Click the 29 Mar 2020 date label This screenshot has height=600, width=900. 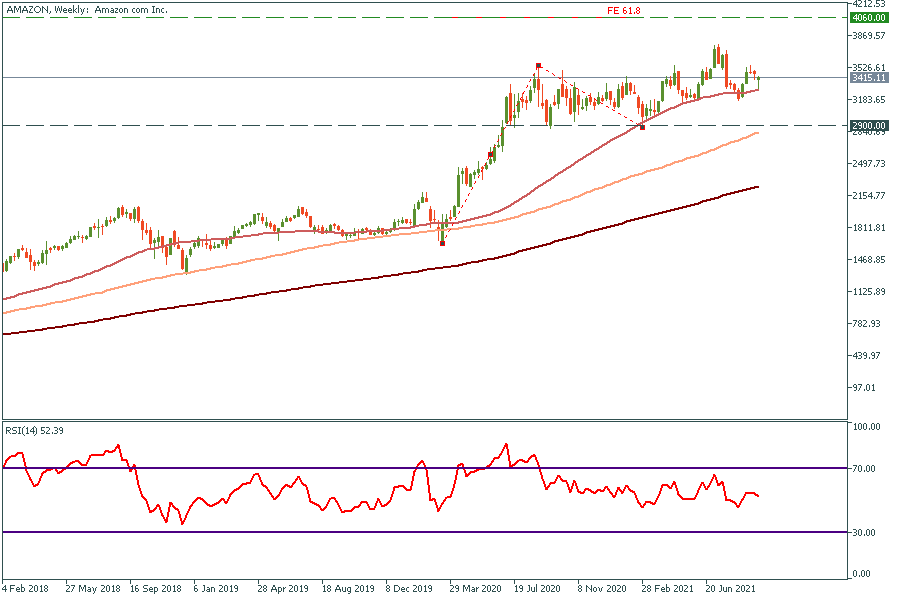click(x=475, y=590)
